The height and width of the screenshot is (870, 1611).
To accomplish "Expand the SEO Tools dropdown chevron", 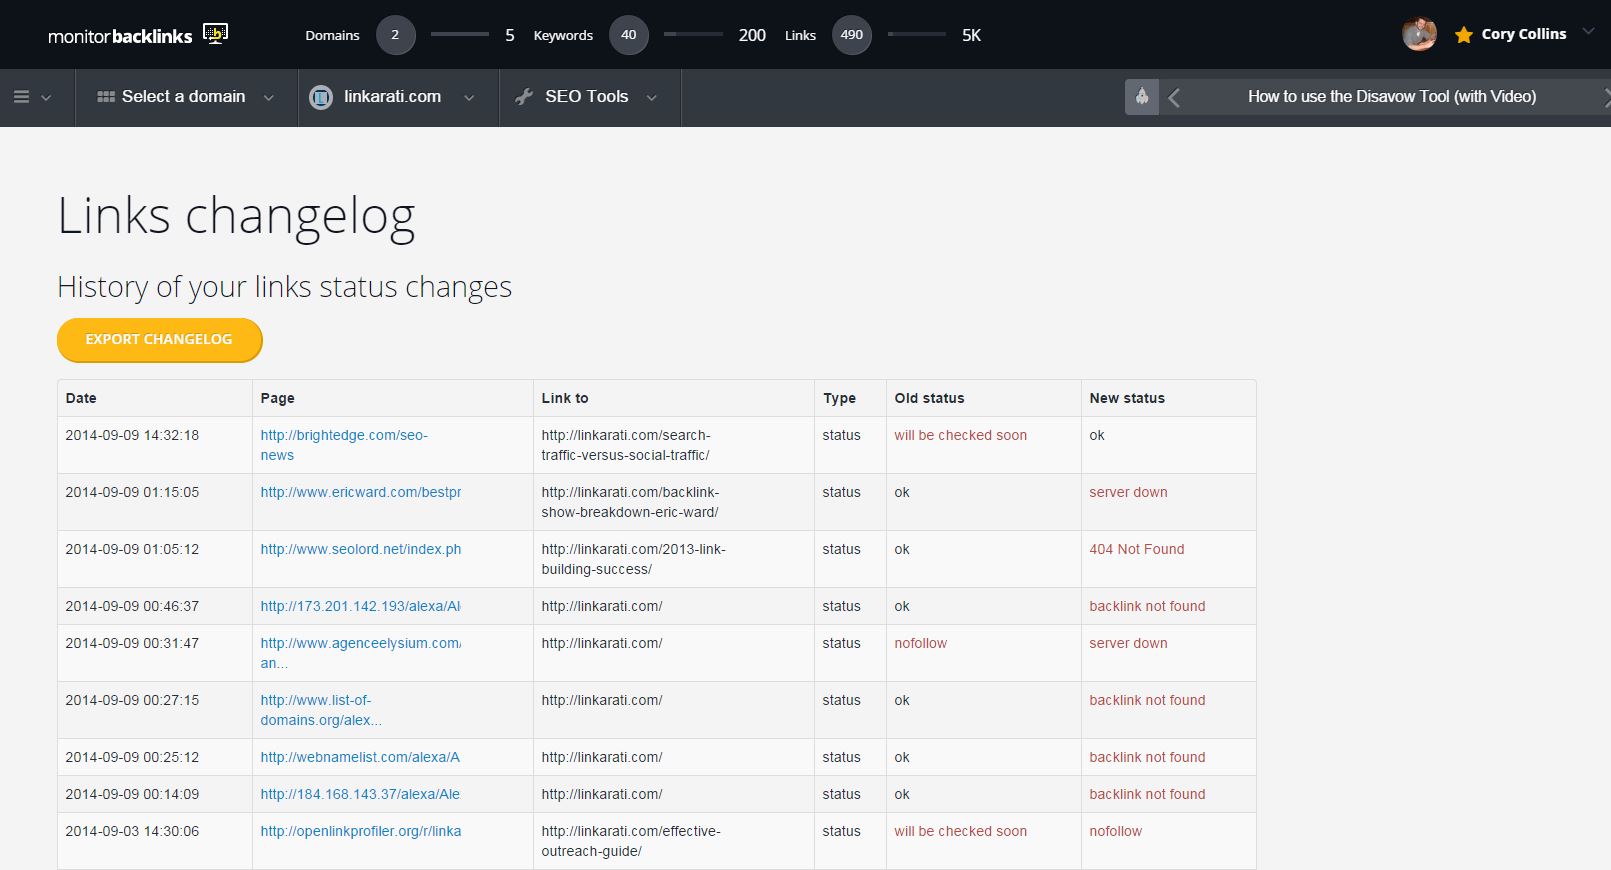I will coord(652,98).
